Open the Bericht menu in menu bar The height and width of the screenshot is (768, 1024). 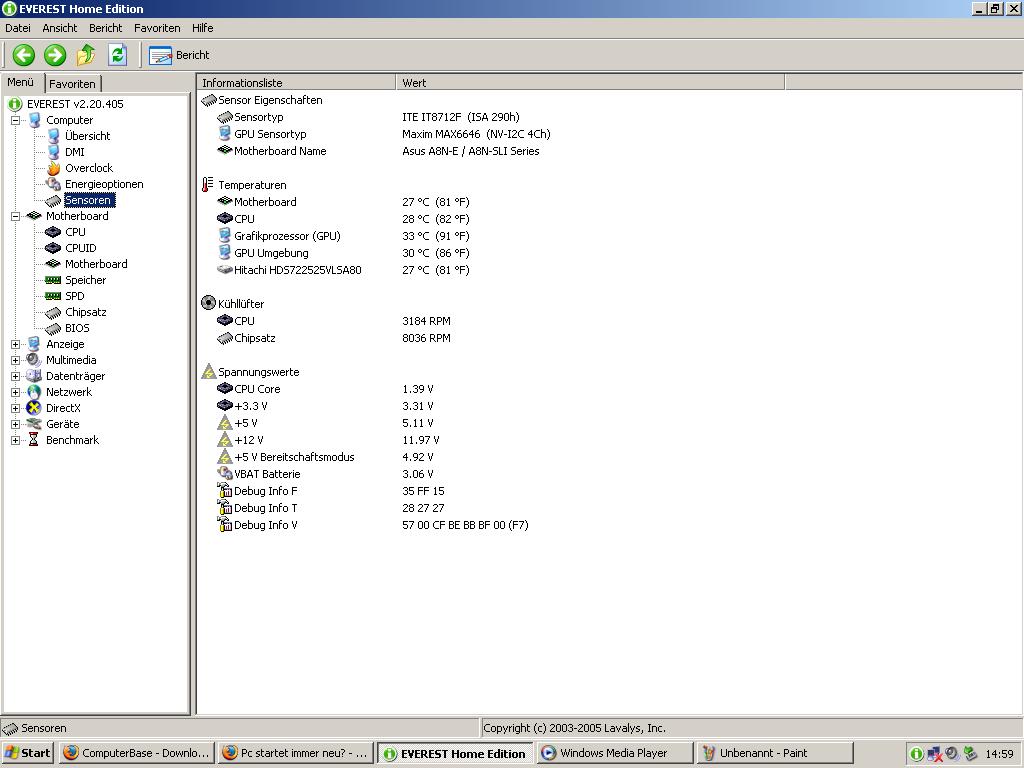[106, 28]
